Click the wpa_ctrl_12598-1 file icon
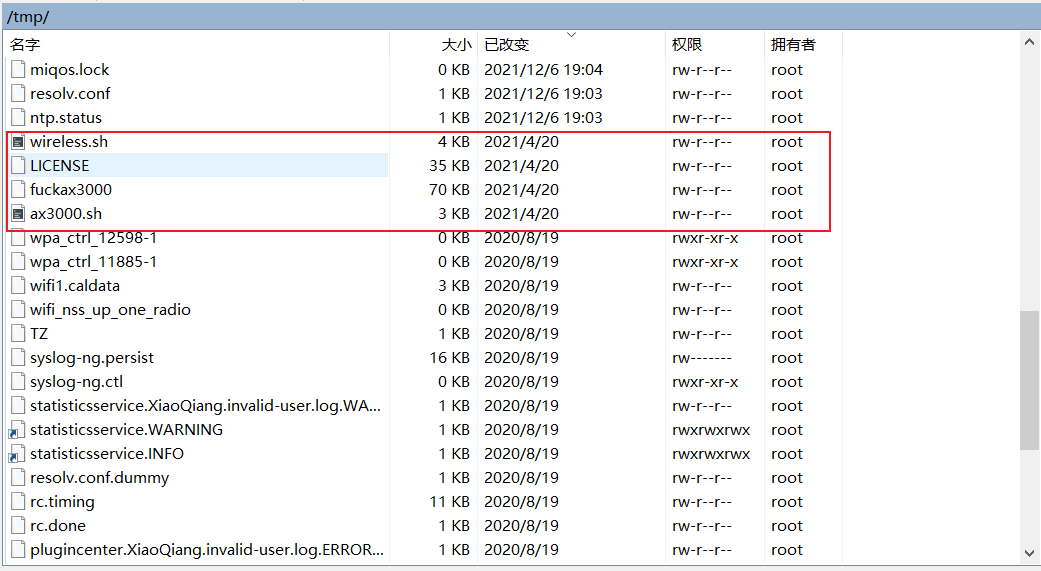The image size is (1041, 571). click(x=19, y=239)
